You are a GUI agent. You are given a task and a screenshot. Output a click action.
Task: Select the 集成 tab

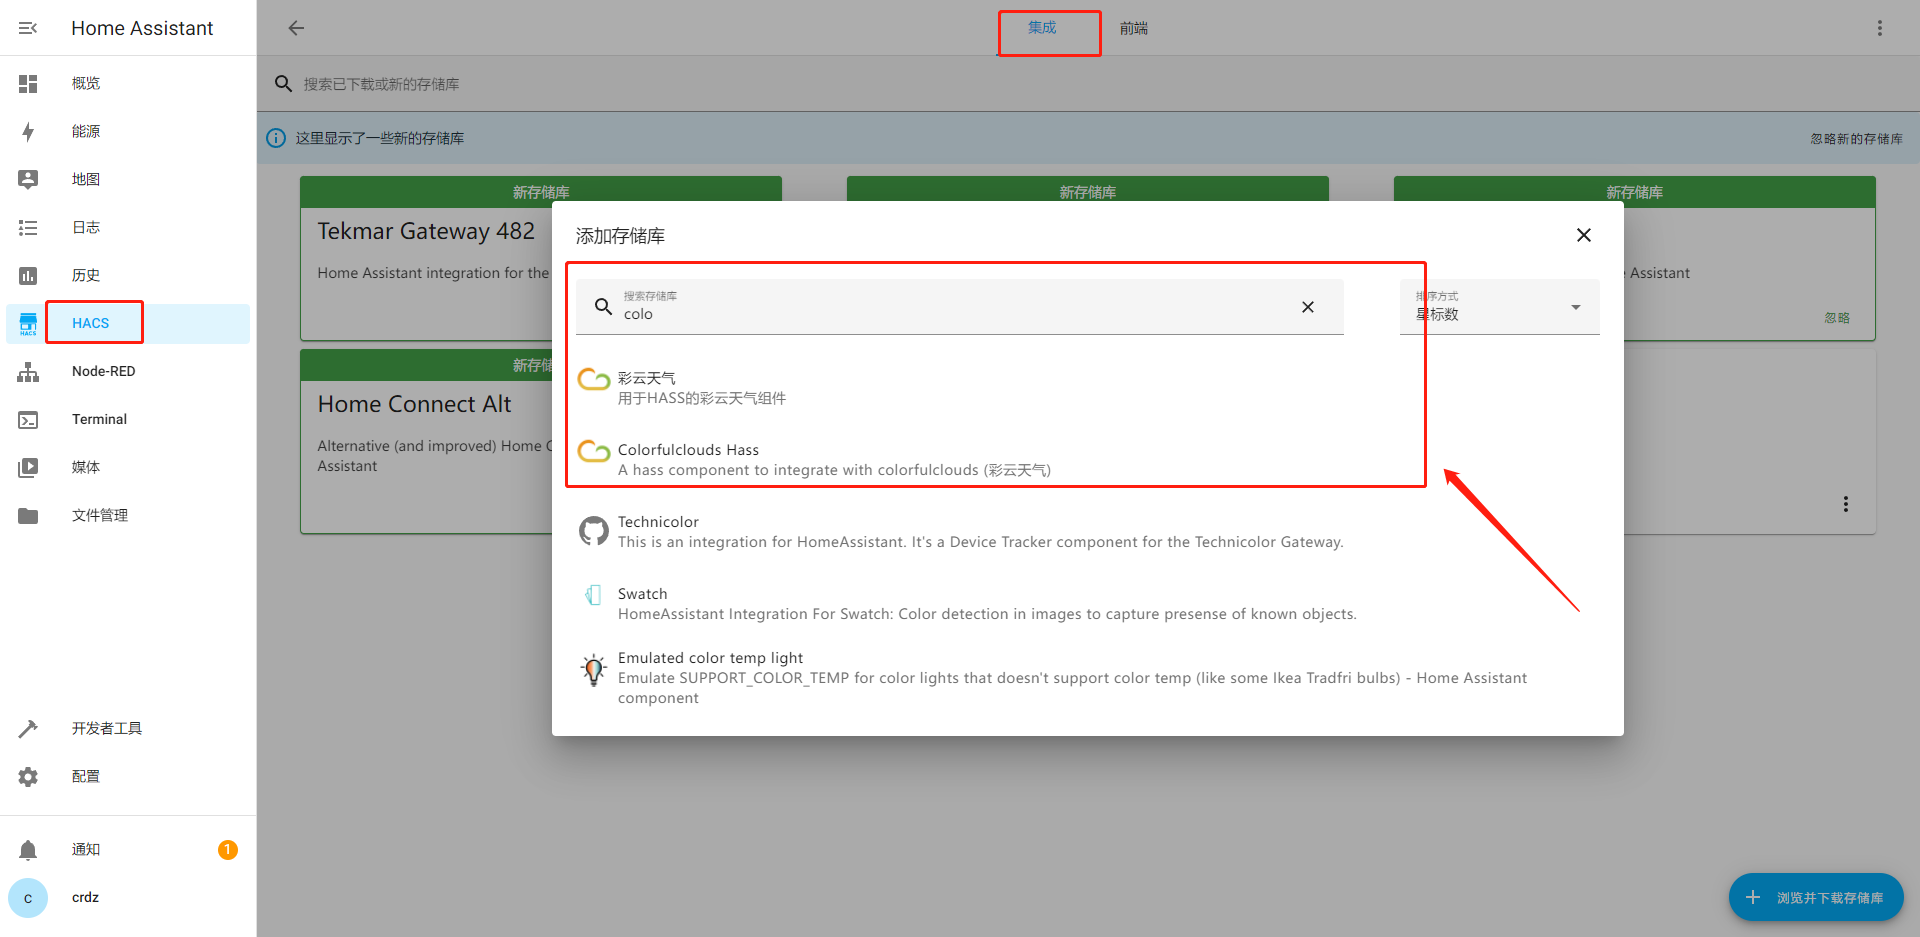pyautogui.click(x=1042, y=28)
